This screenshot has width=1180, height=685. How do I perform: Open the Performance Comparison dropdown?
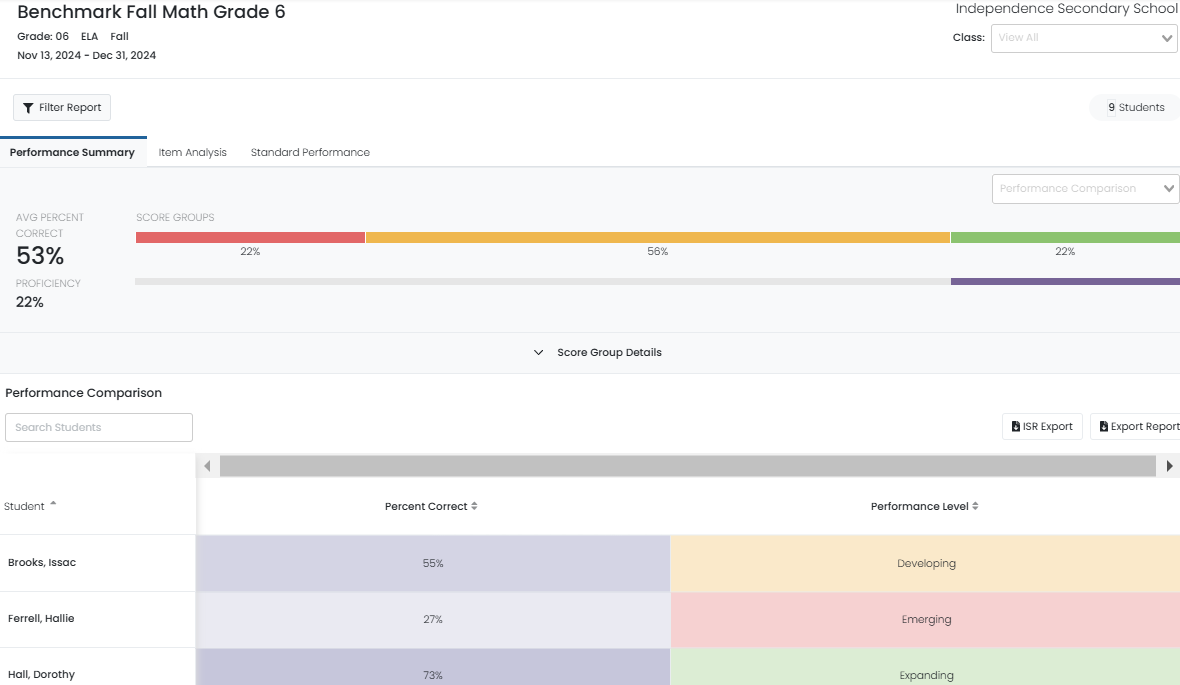1085,189
